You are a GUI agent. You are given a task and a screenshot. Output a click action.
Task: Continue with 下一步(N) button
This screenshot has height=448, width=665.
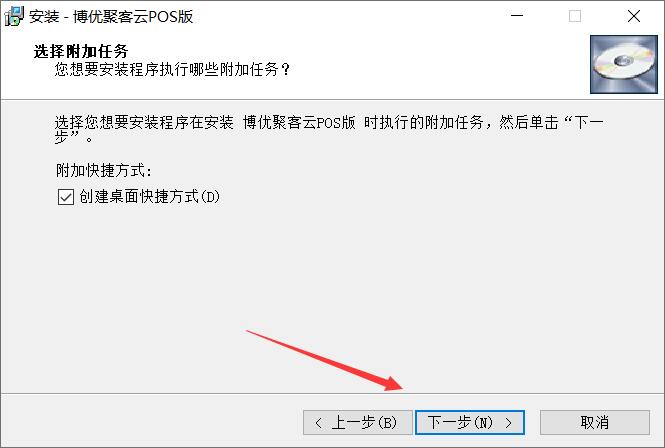[x=470, y=423]
